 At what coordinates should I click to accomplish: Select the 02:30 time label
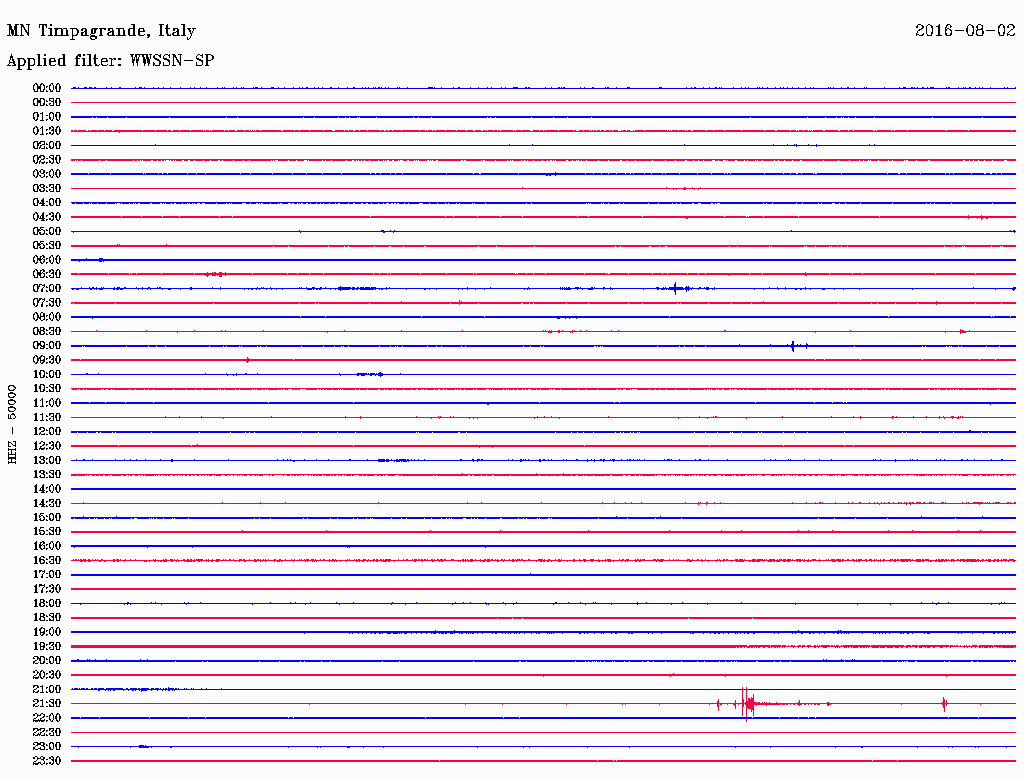47,159
